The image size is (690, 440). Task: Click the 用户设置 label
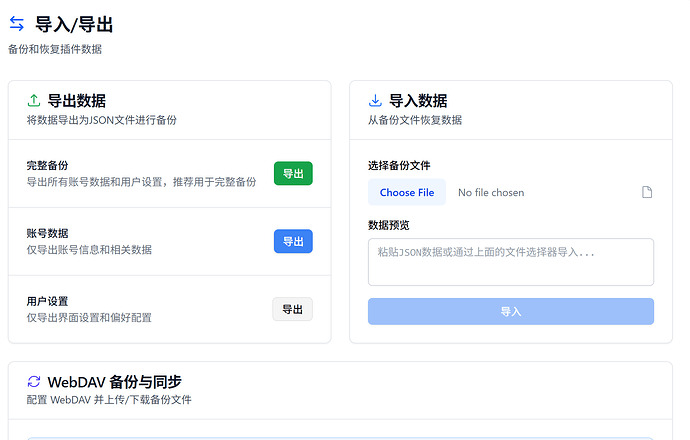pyautogui.click(x=48, y=301)
